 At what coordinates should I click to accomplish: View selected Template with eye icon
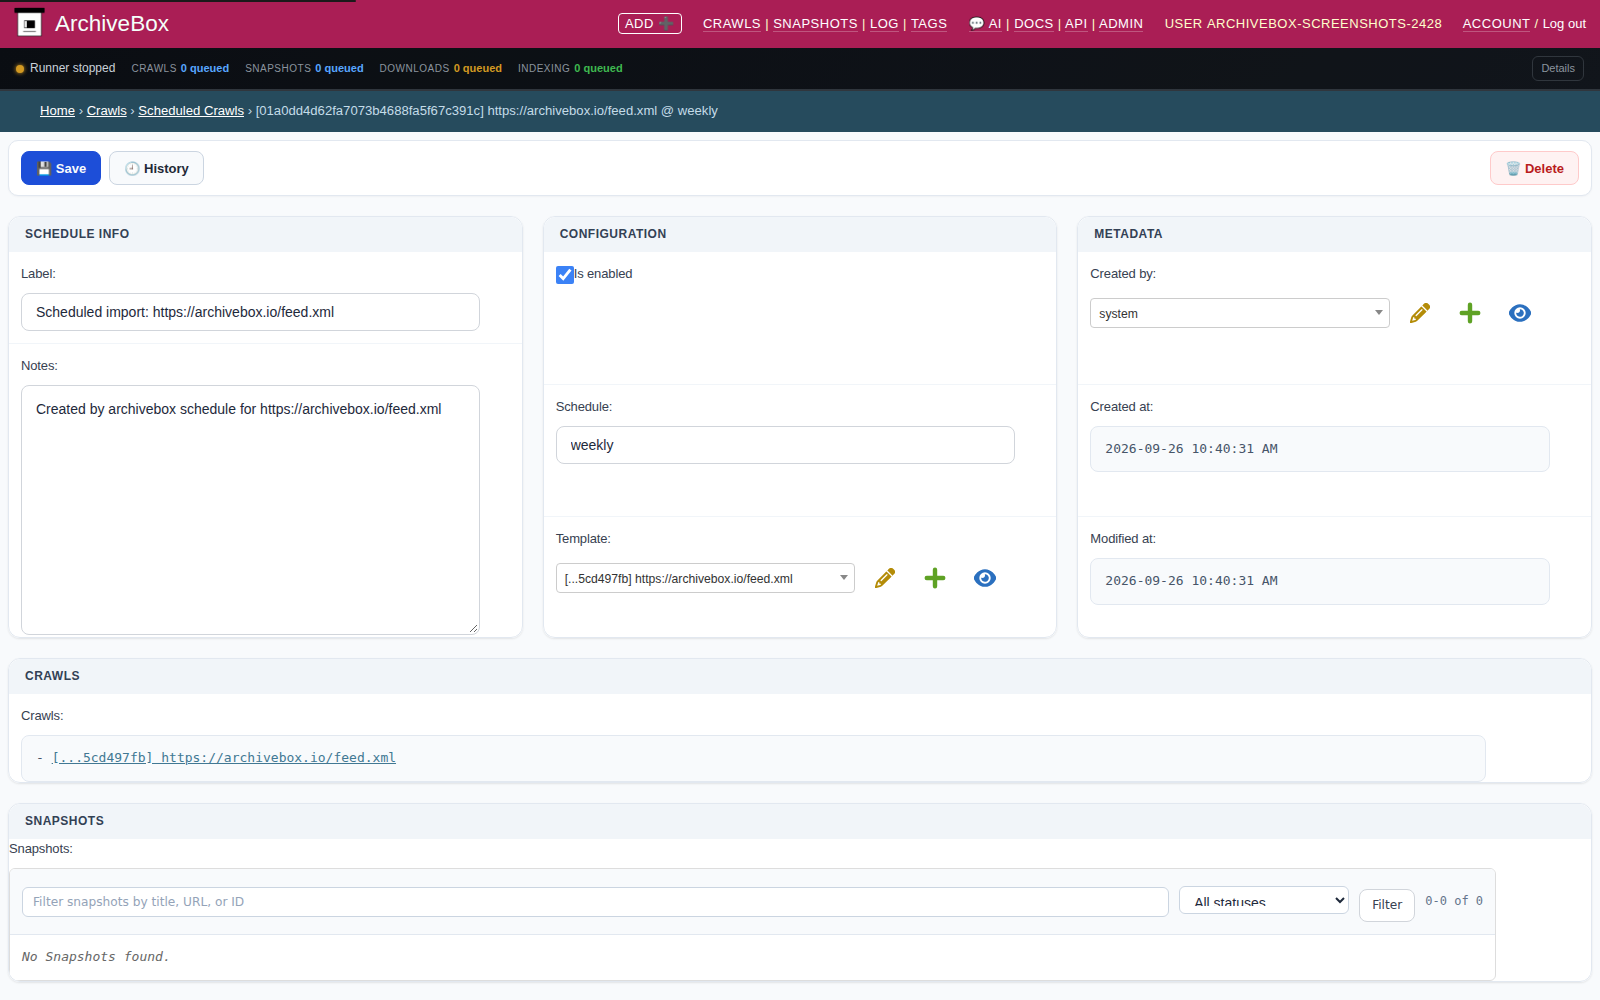985,578
